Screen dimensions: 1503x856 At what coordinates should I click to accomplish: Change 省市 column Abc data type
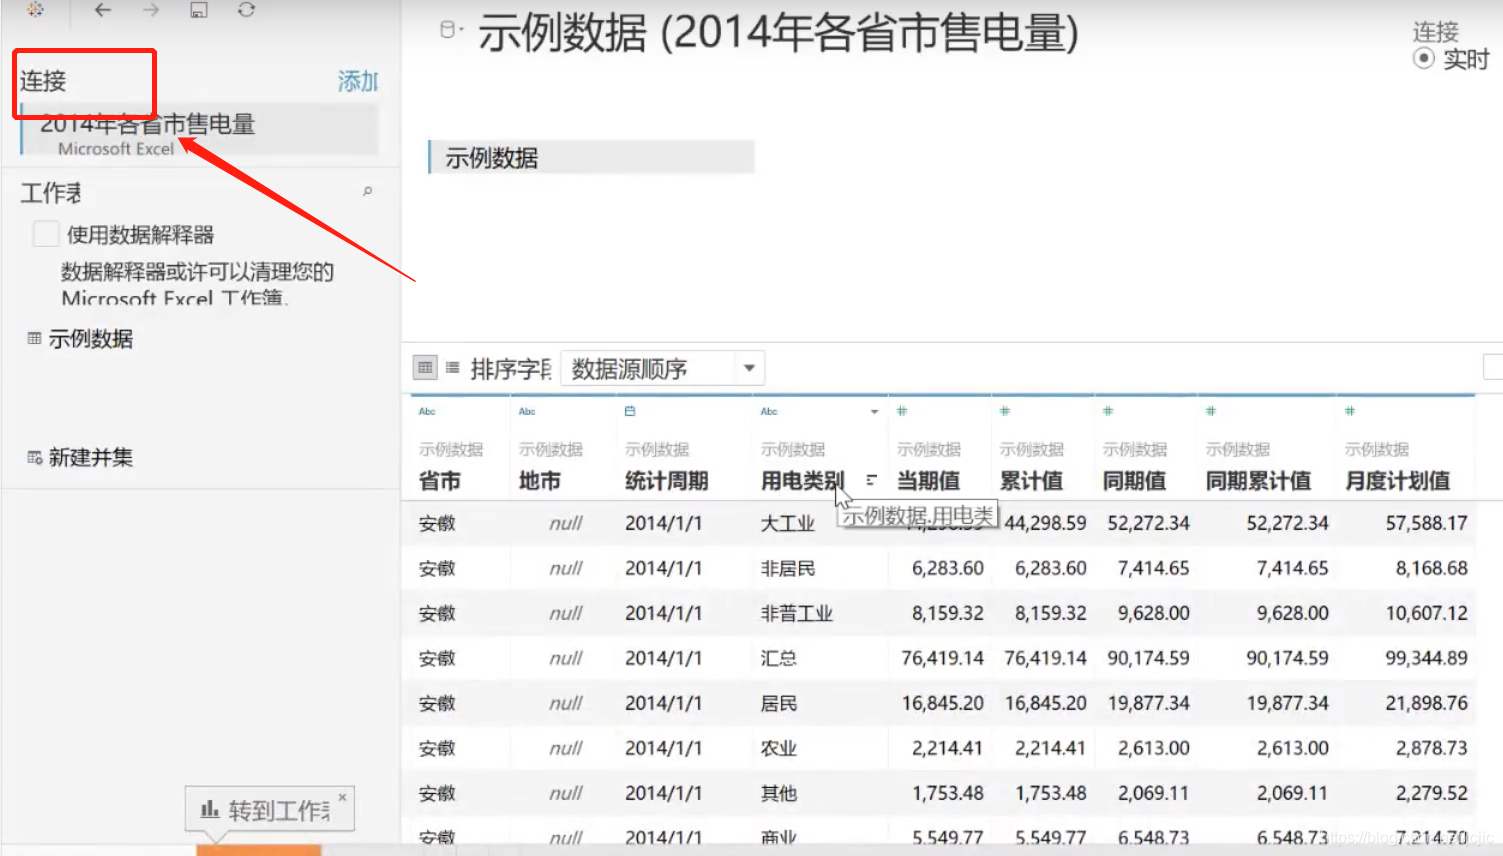[x=427, y=411]
